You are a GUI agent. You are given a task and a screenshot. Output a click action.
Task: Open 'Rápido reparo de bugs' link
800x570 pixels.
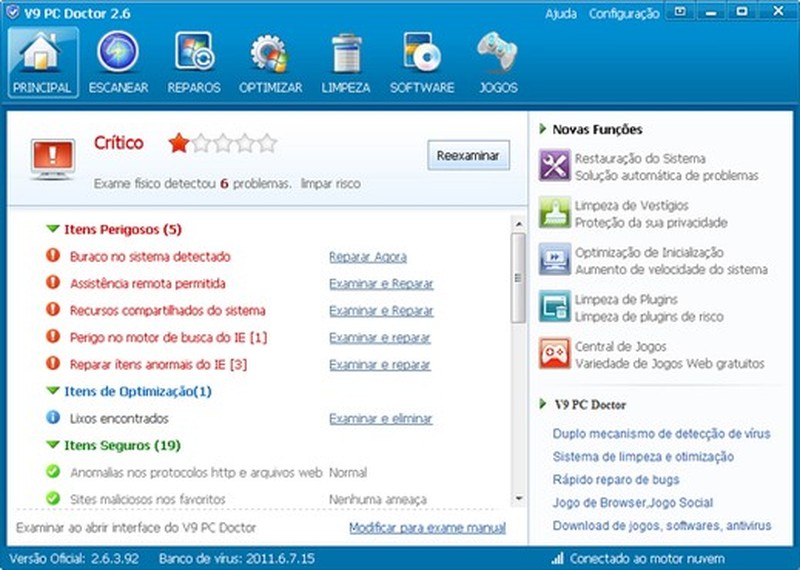616,480
